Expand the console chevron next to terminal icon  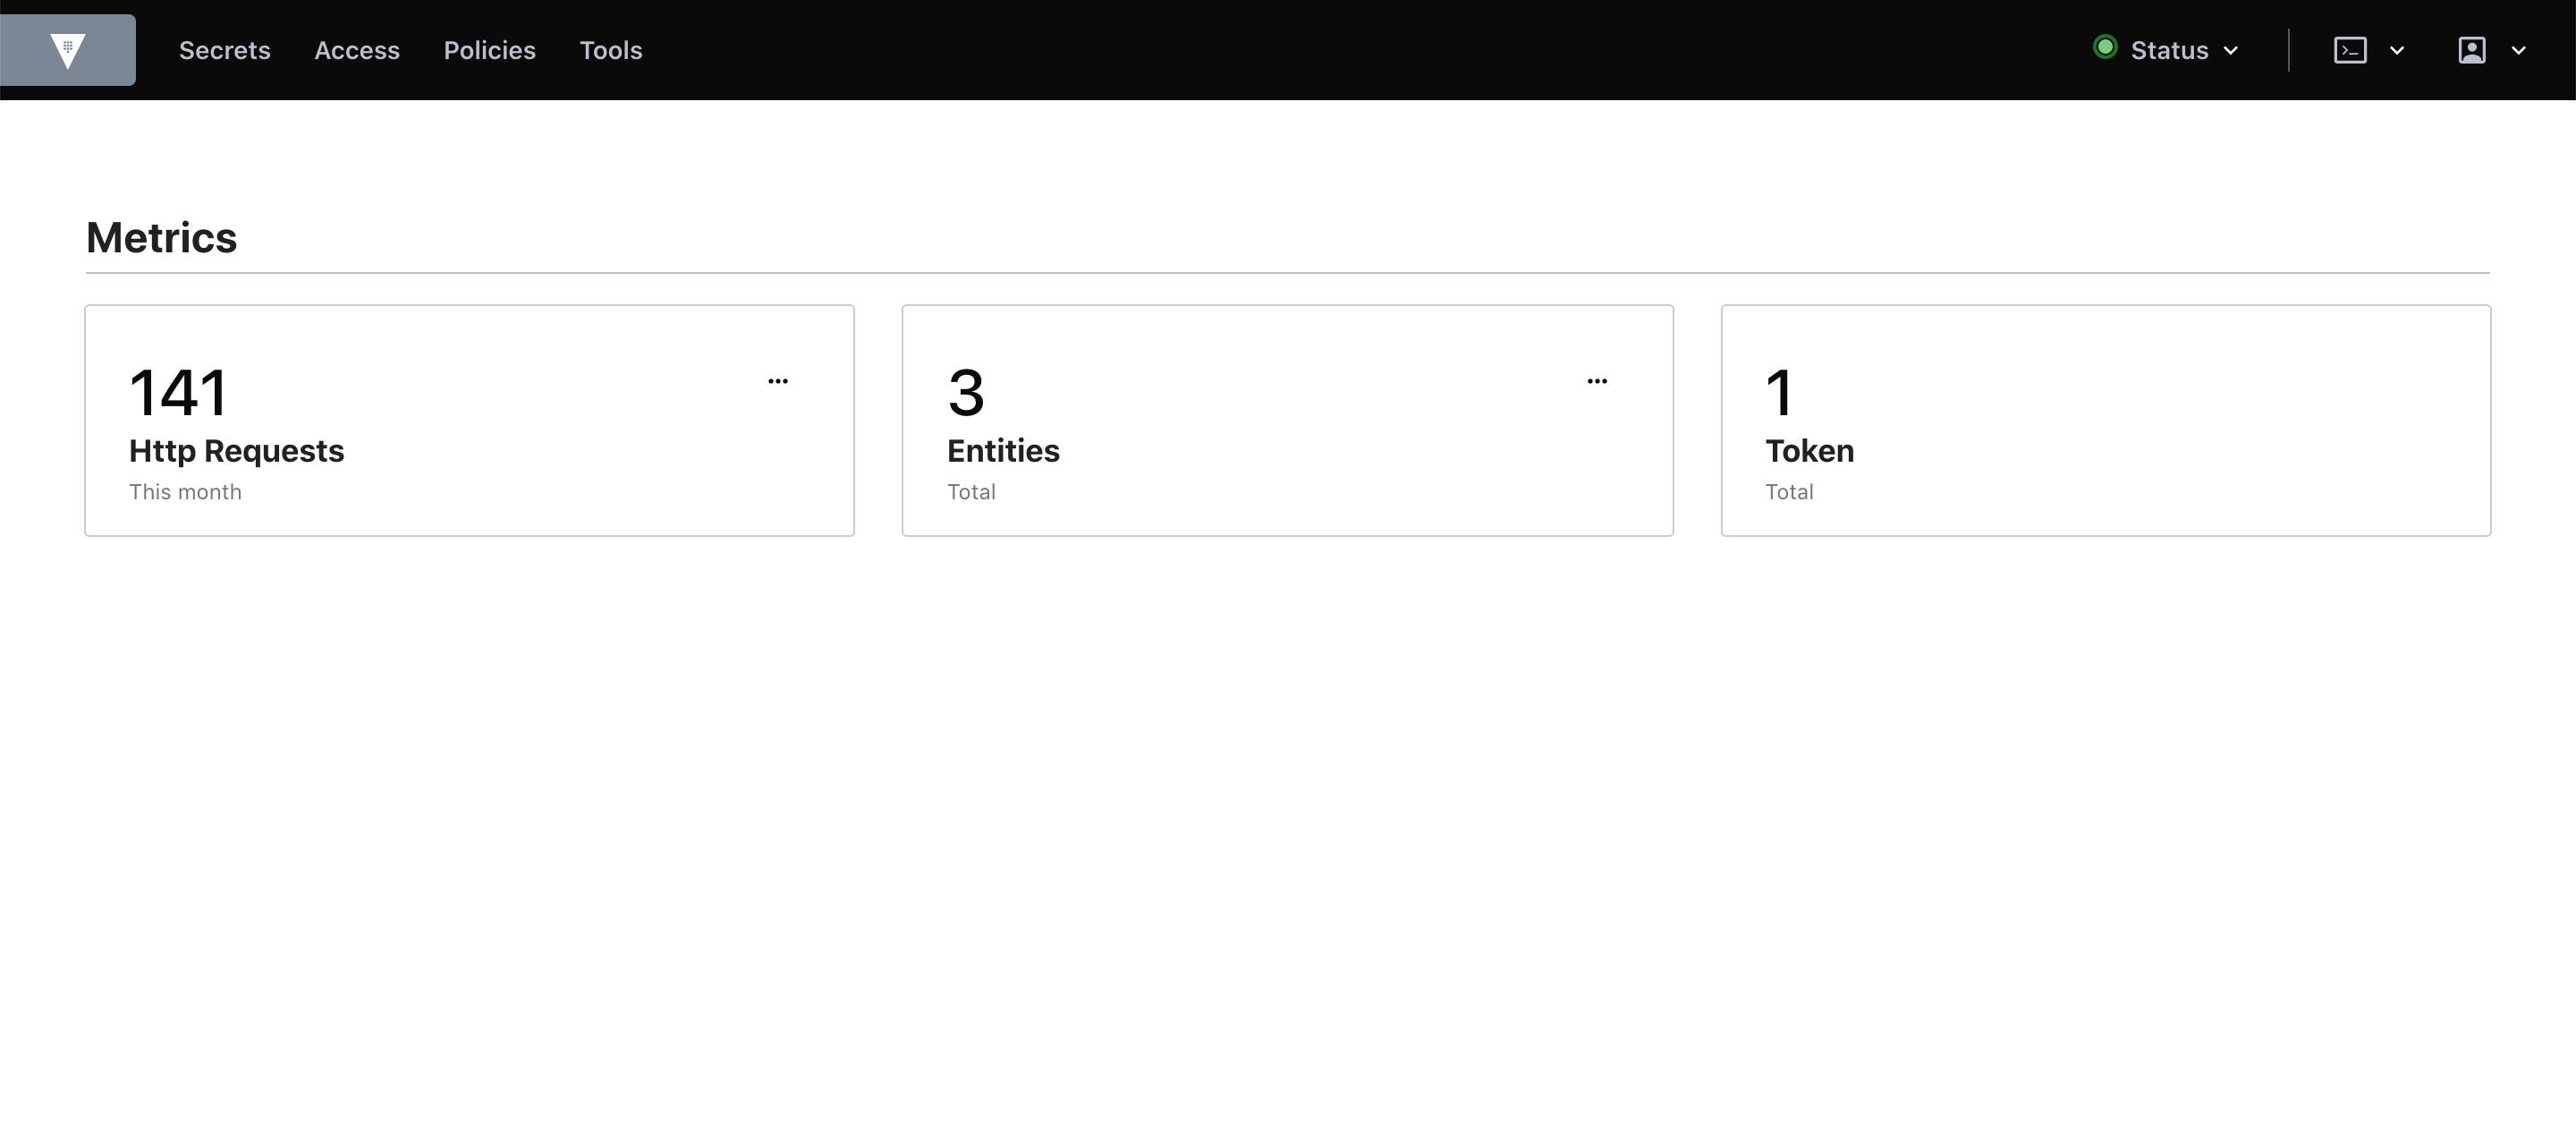pyautogui.click(x=2397, y=50)
